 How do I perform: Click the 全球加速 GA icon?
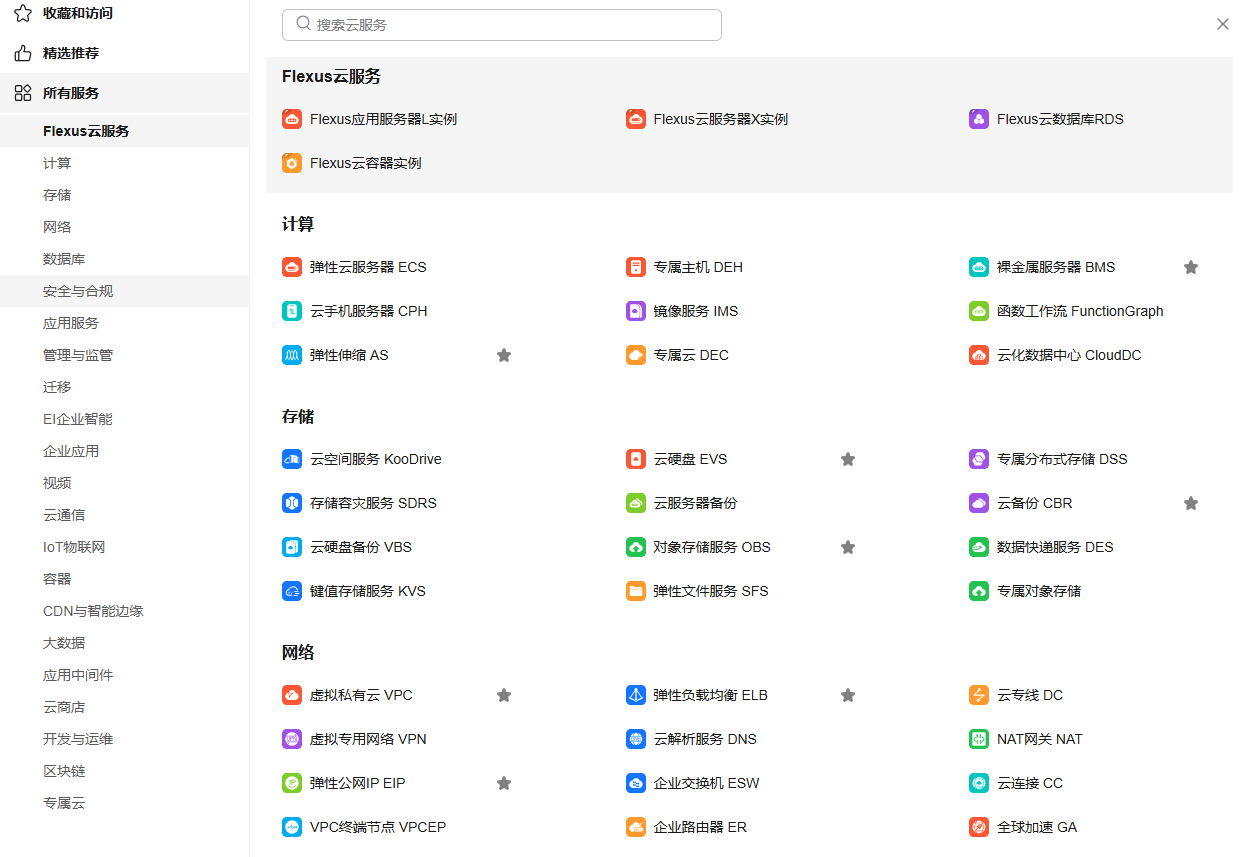click(x=979, y=827)
